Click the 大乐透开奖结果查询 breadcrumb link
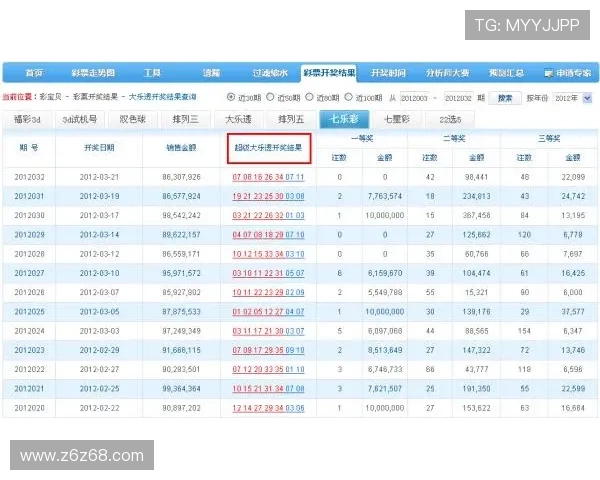This screenshot has height=480, width=600. pos(162,97)
